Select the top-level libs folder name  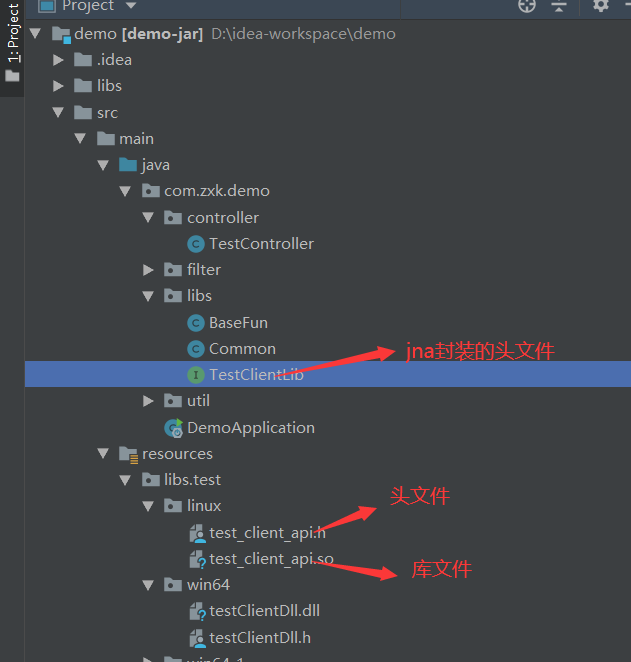109,86
